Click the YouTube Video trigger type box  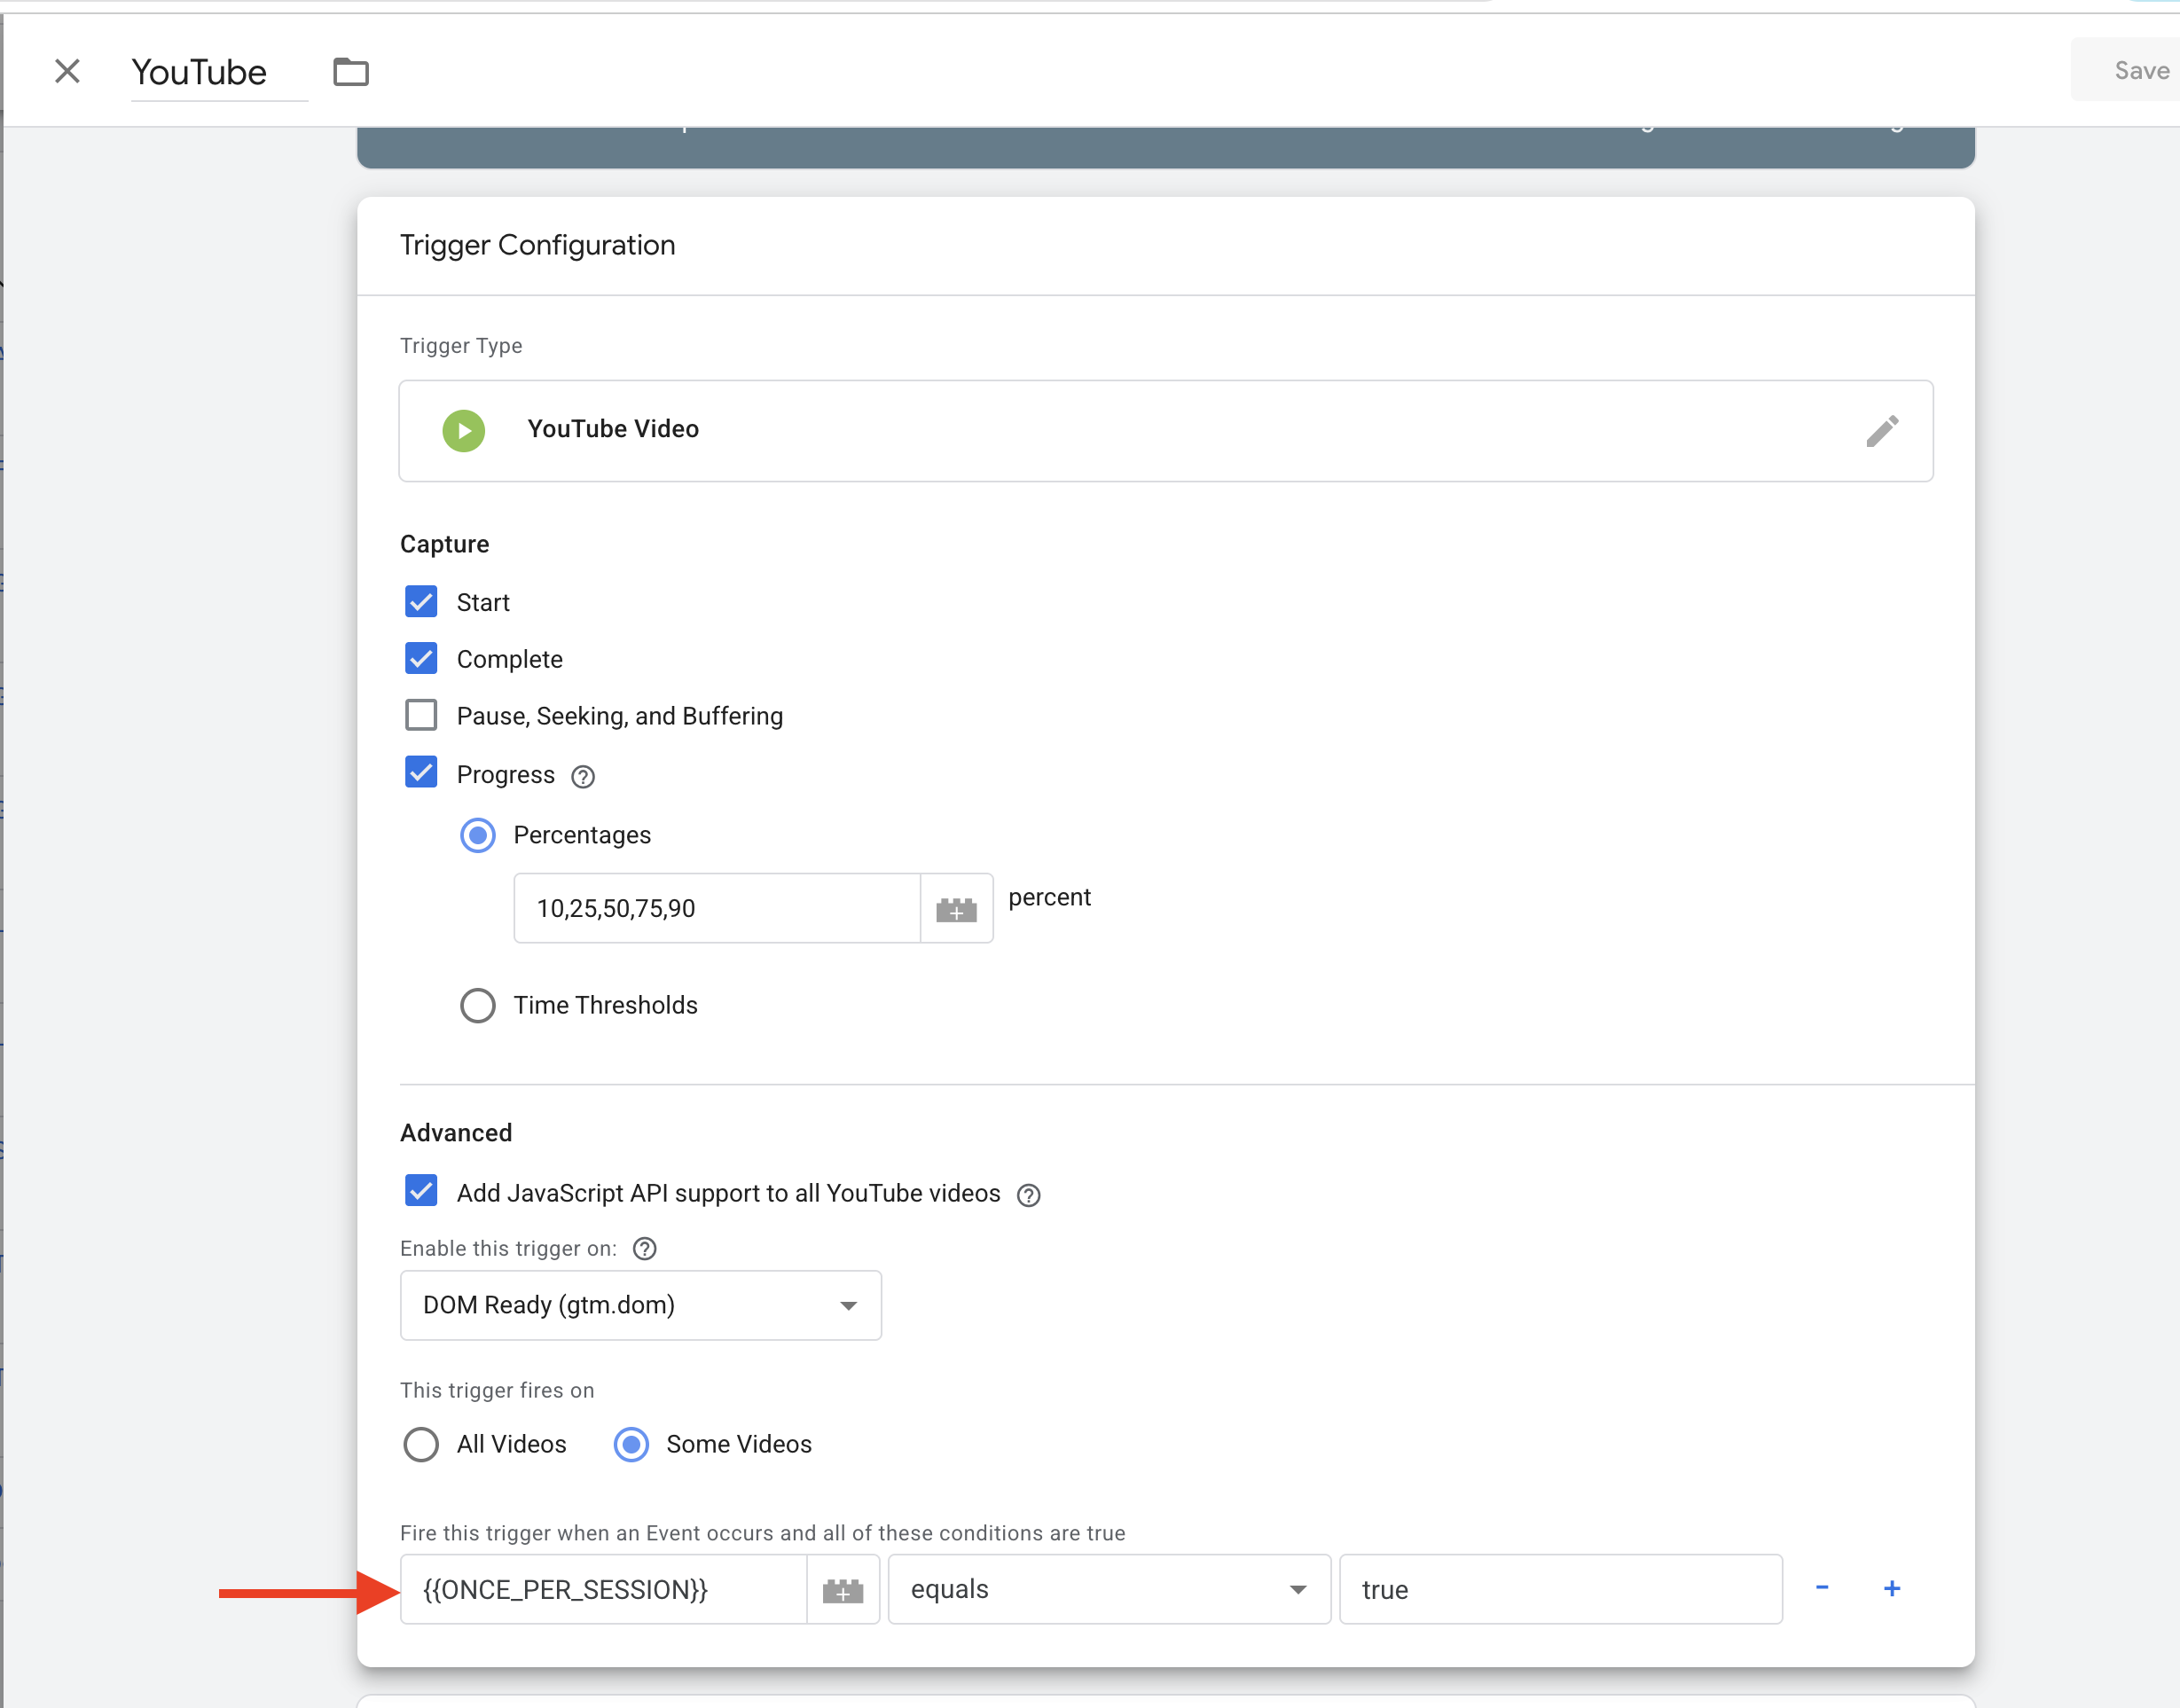(x=1166, y=431)
